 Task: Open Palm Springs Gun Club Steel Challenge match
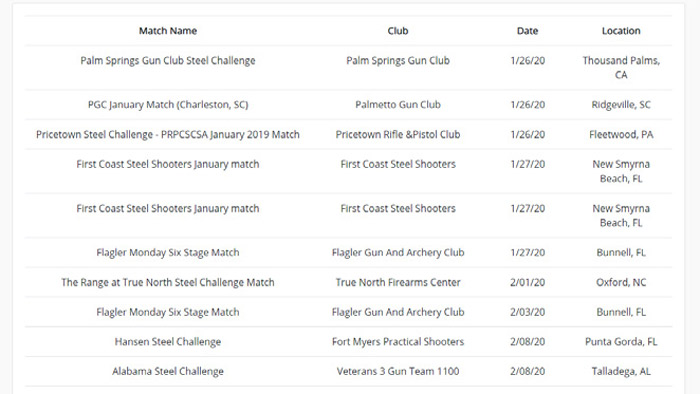[x=168, y=61]
